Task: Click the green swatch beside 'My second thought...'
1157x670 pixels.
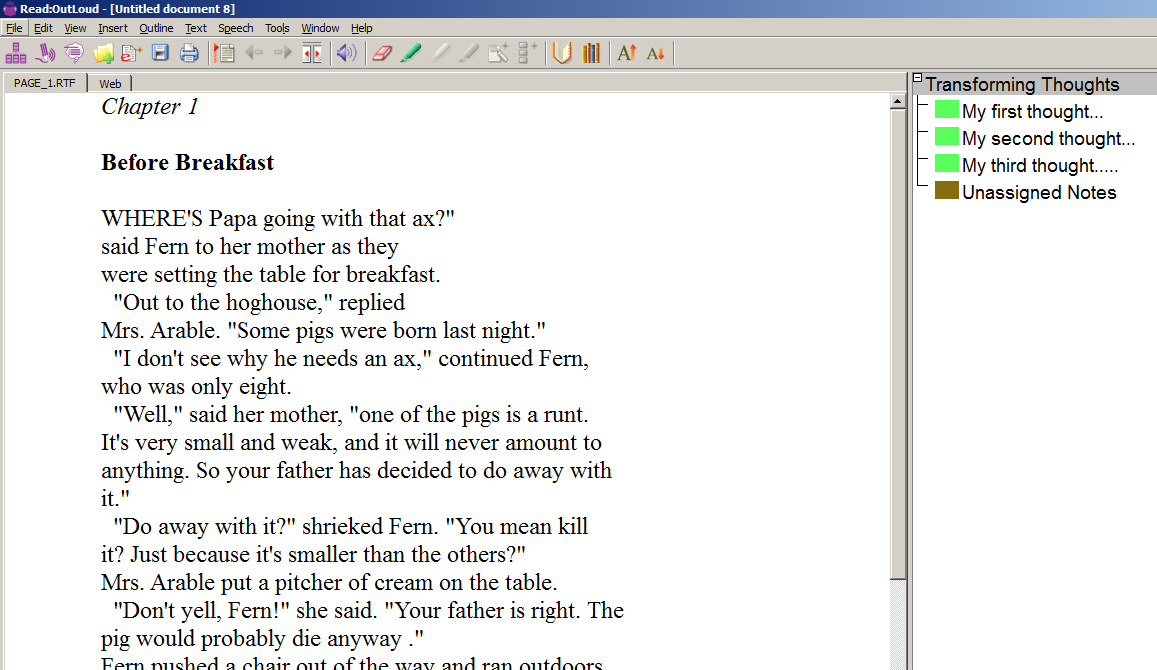Action: pyautogui.click(x=947, y=137)
